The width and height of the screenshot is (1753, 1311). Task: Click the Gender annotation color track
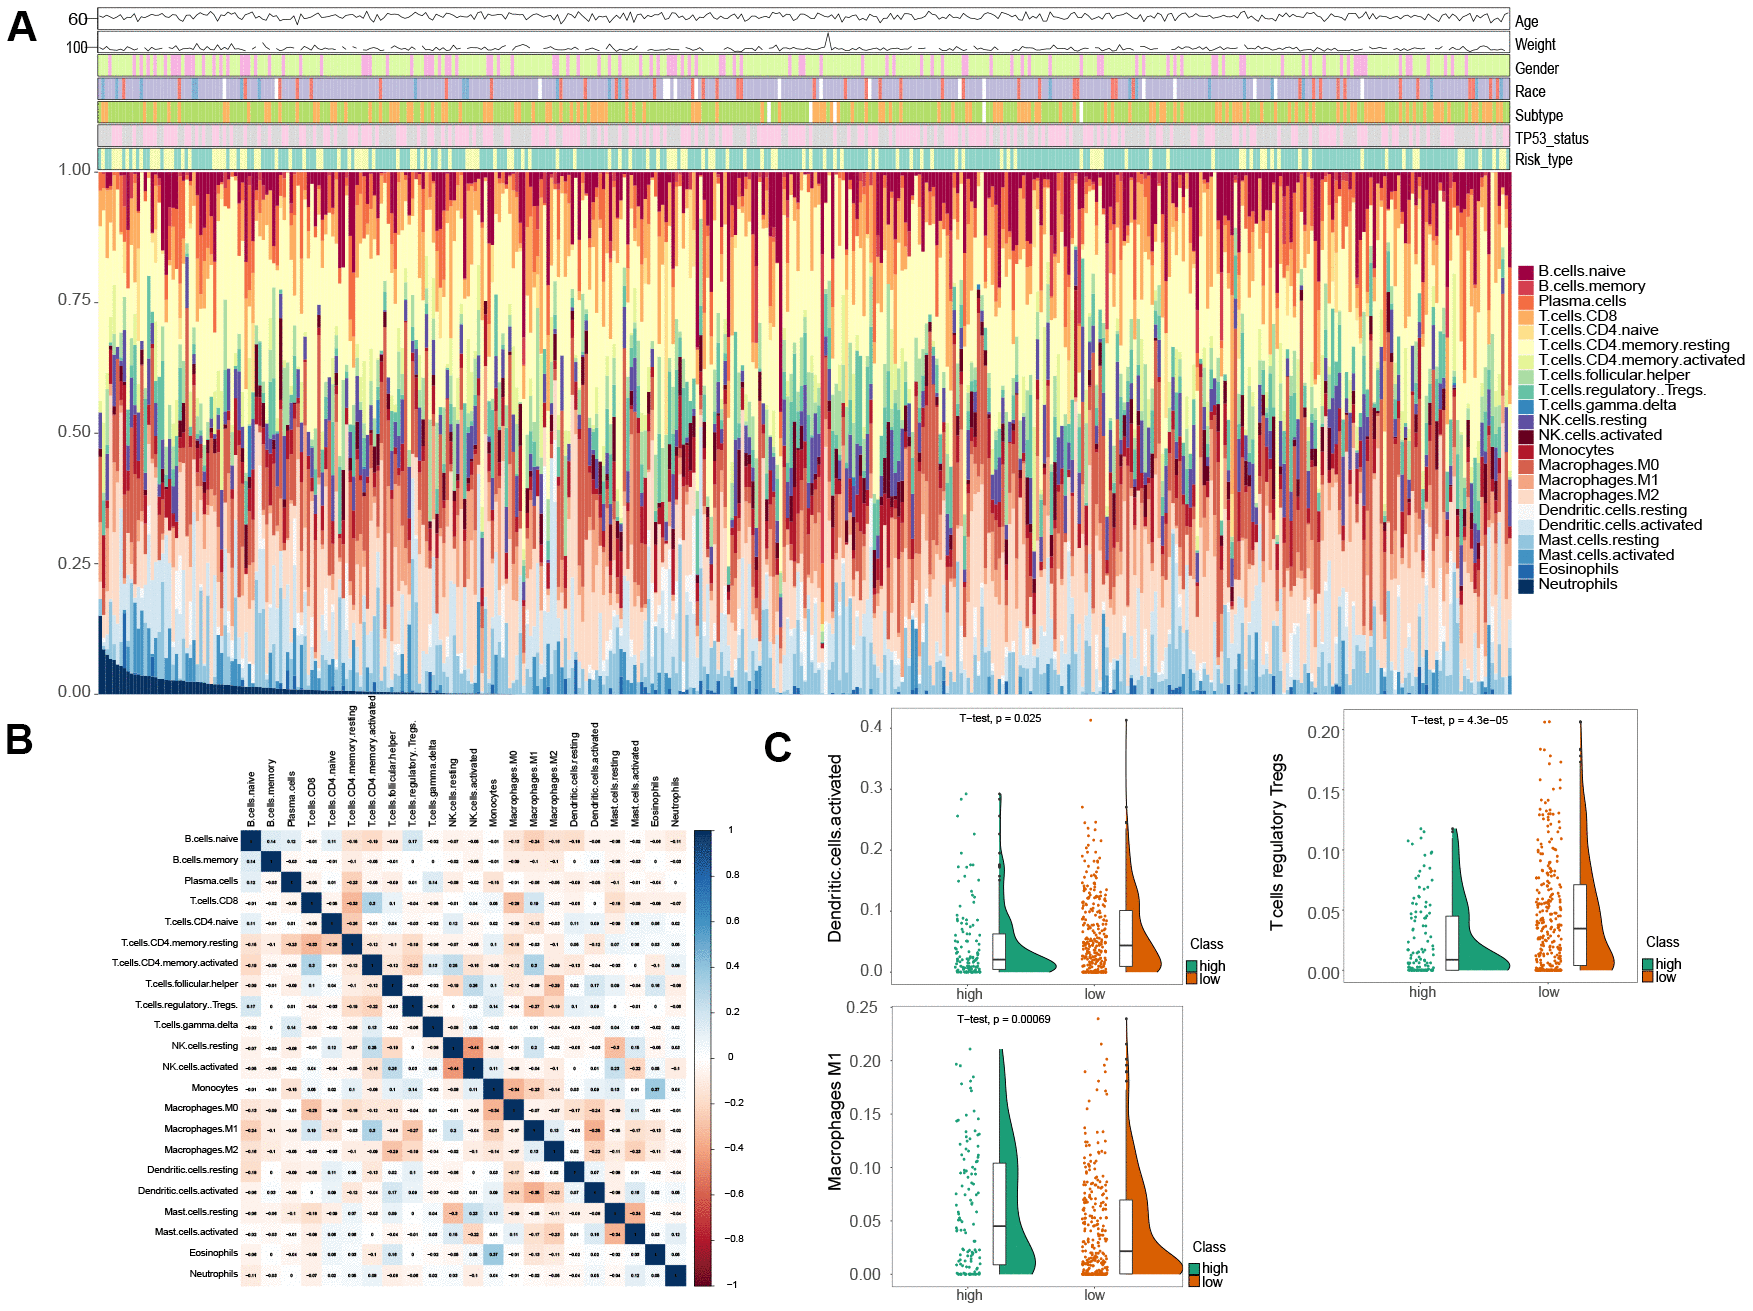click(803, 65)
